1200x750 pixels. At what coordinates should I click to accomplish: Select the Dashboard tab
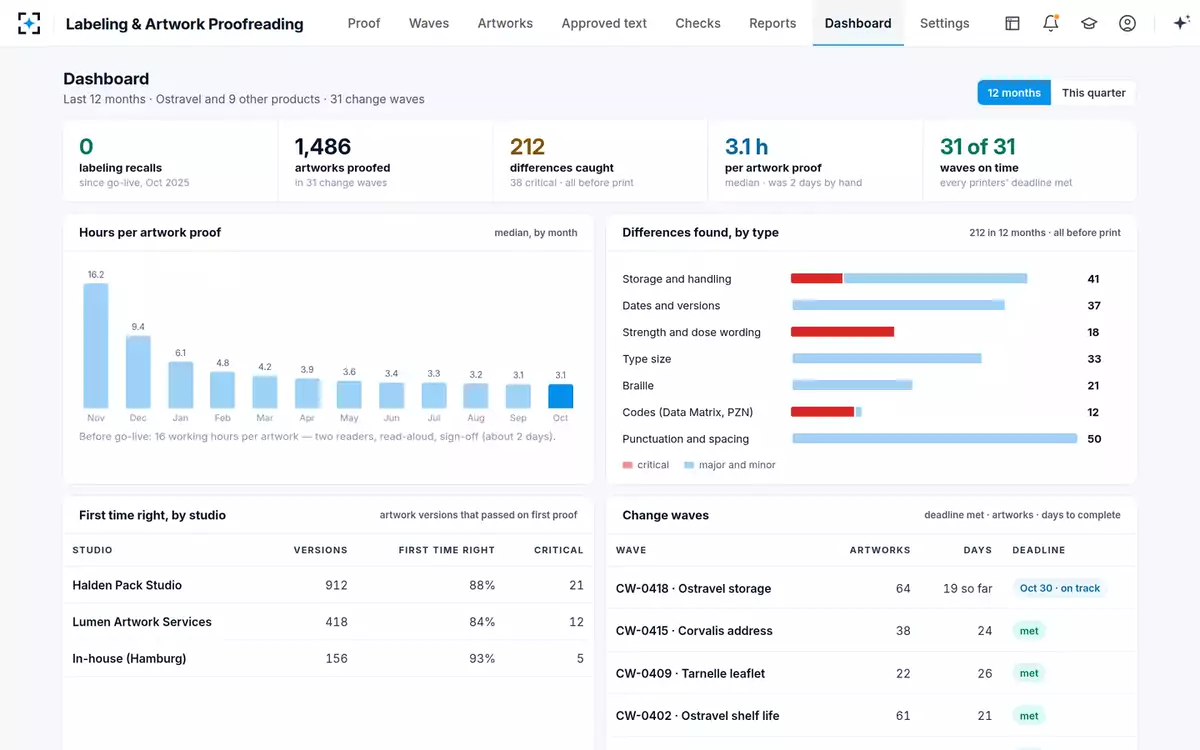(x=858, y=23)
